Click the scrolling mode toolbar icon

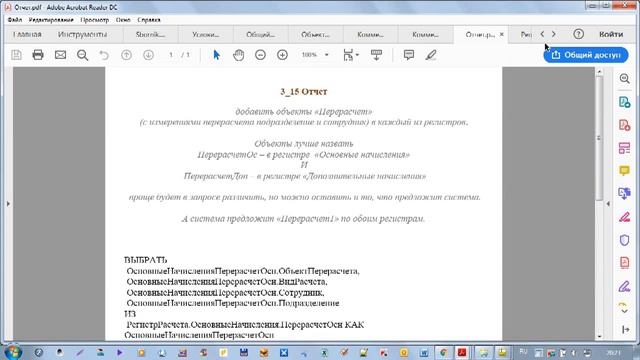pyautogui.click(x=376, y=55)
